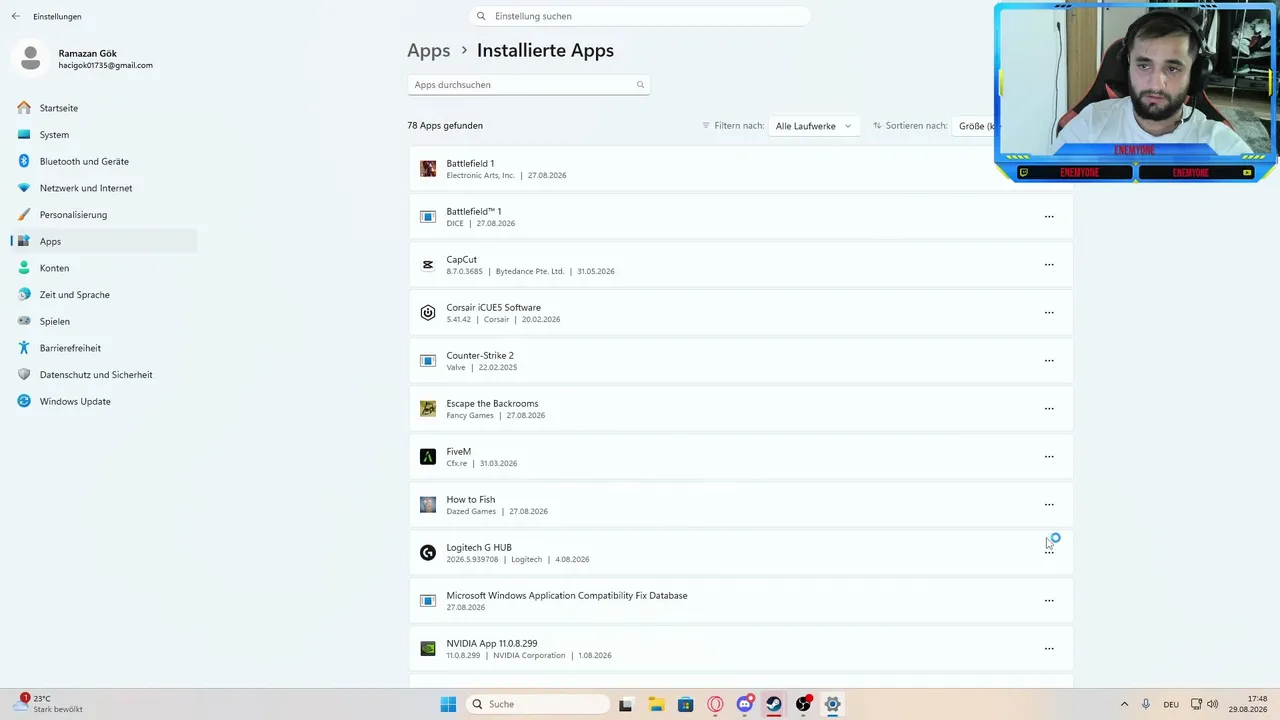Open Steam from the taskbar
1280x720 pixels.
tap(774, 704)
